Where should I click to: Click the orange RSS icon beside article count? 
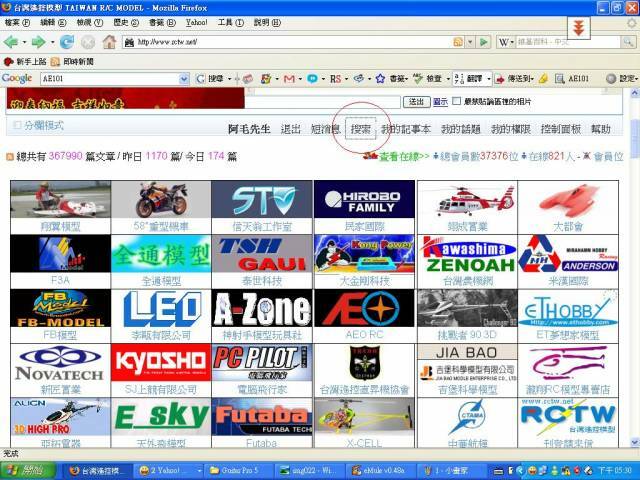click(10, 157)
